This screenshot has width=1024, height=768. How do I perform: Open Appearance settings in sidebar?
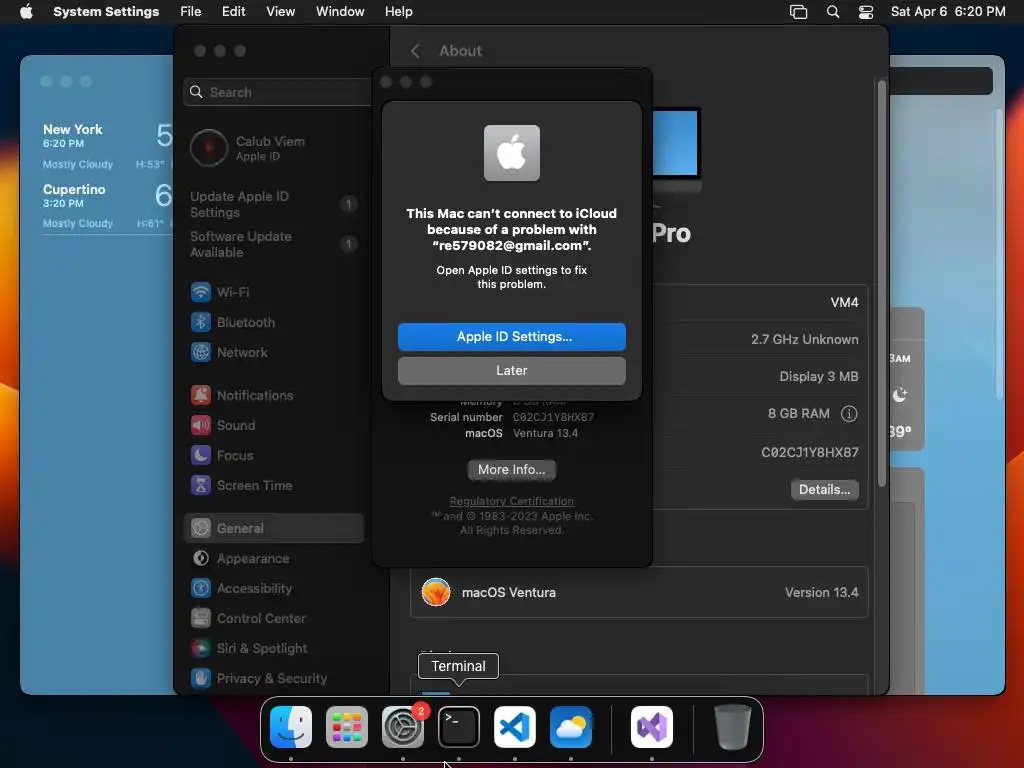pos(273,558)
